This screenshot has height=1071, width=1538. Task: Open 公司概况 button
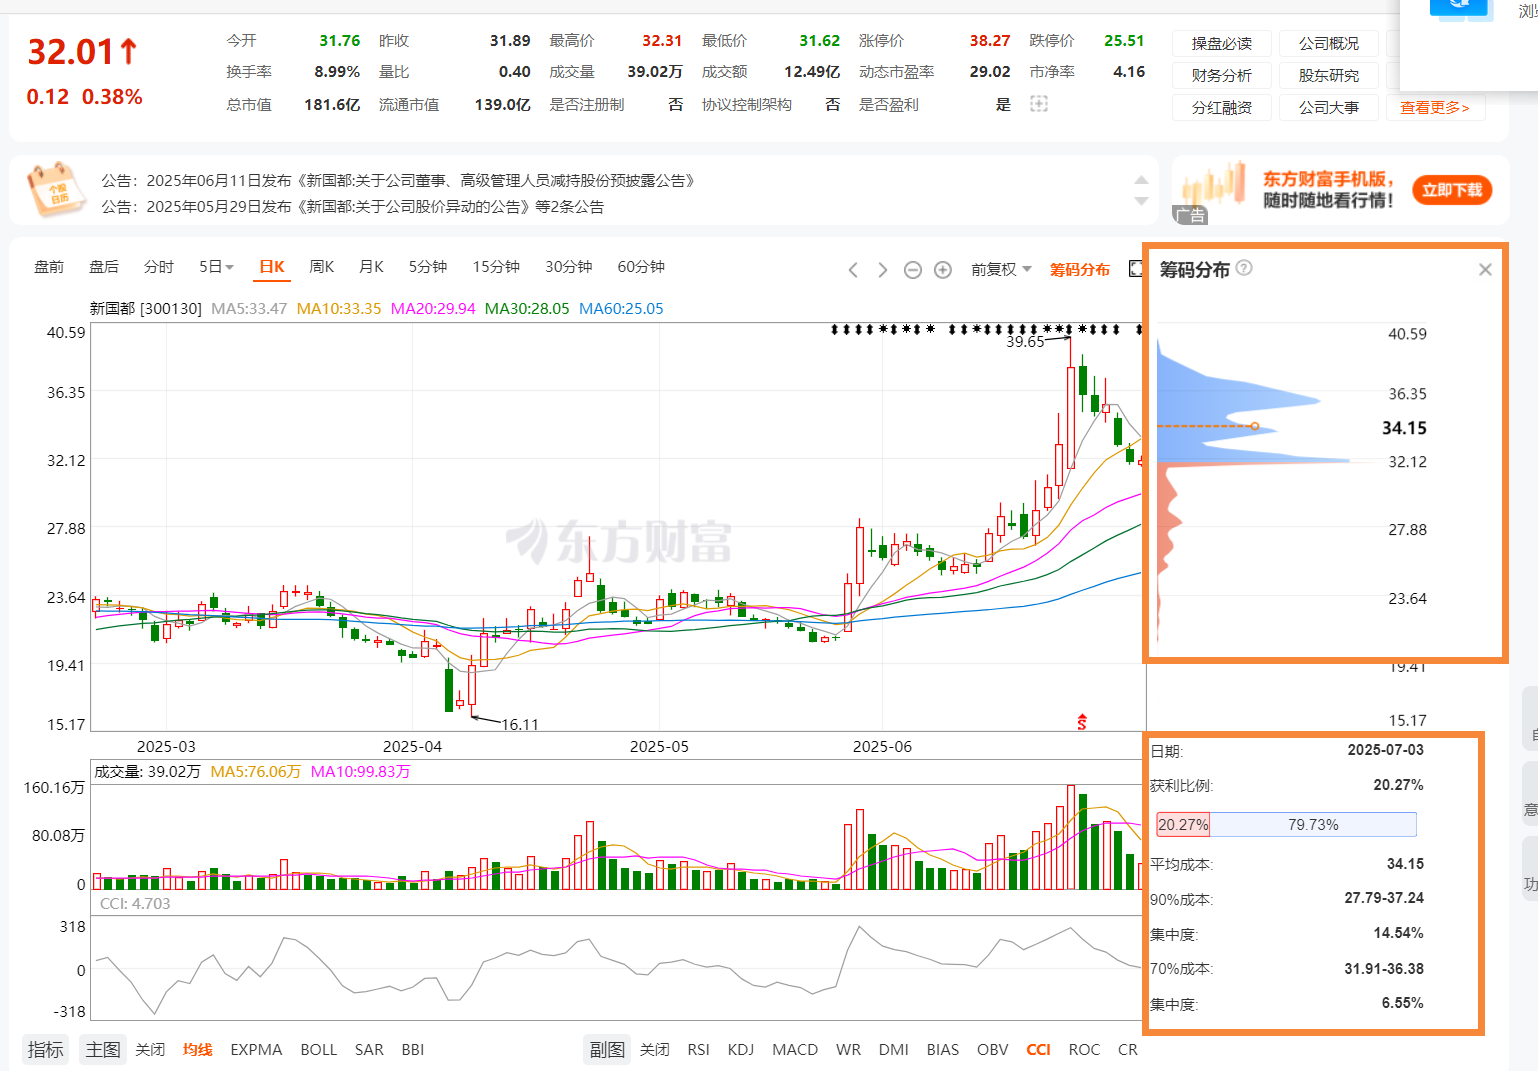click(1329, 43)
